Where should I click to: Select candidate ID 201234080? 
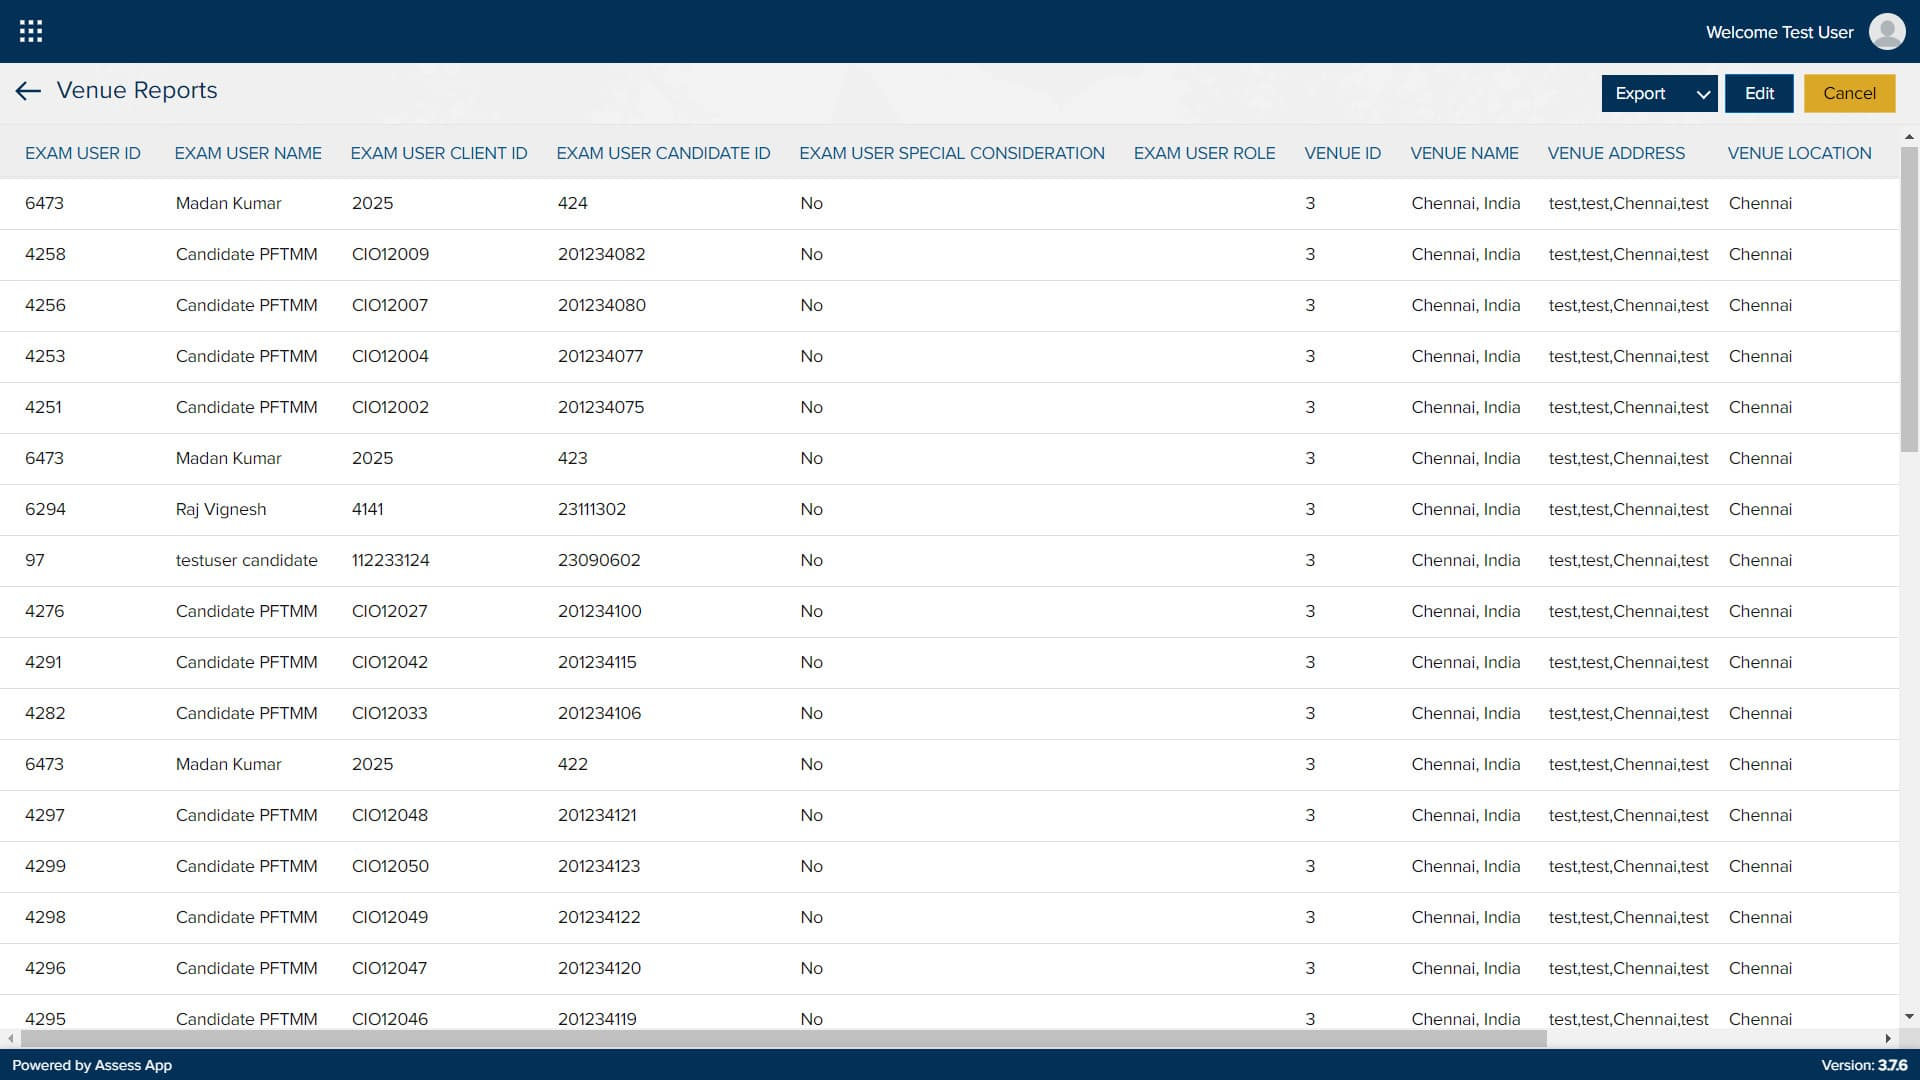pyautogui.click(x=601, y=305)
